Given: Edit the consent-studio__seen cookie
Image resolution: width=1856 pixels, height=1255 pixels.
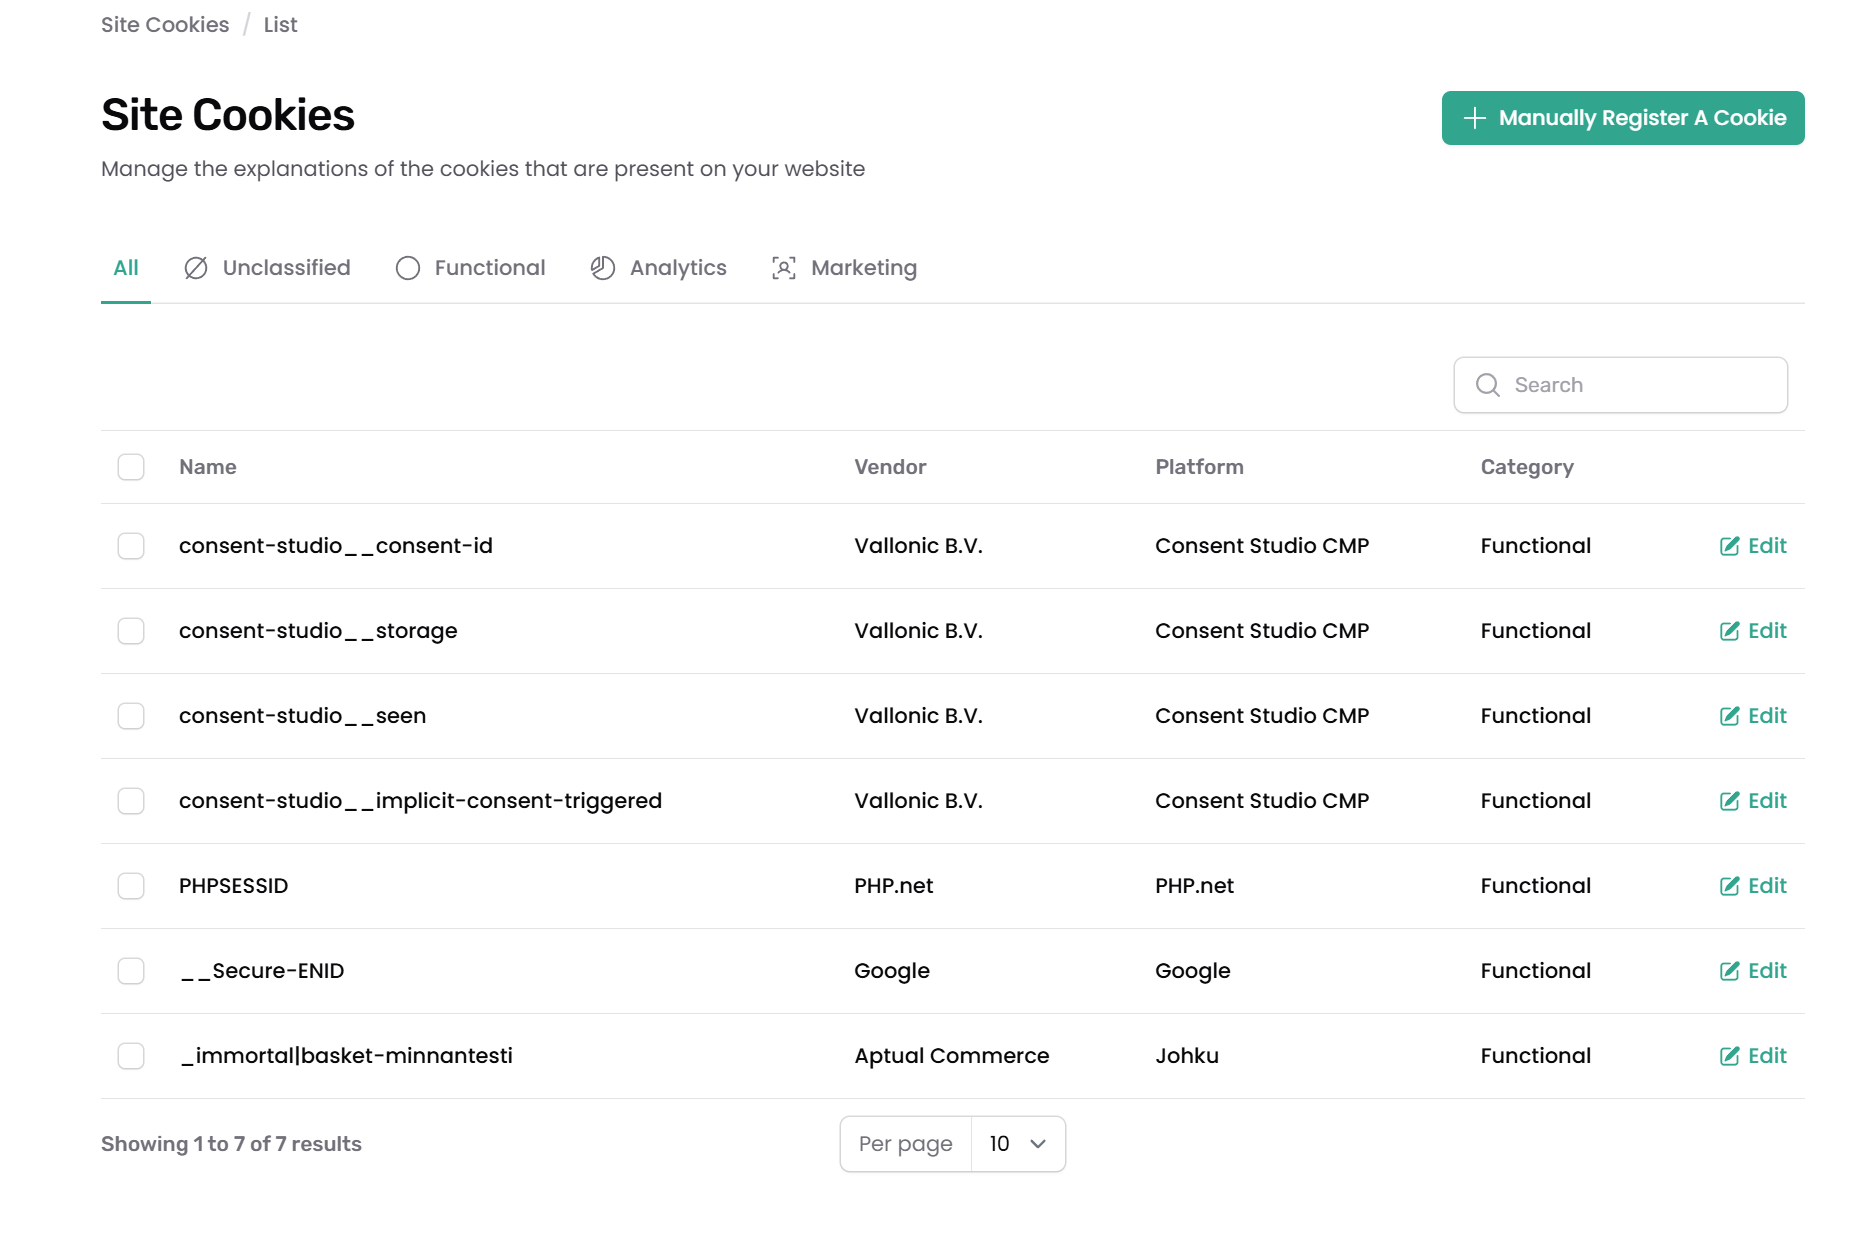Looking at the screenshot, I should pos(1753,716).
